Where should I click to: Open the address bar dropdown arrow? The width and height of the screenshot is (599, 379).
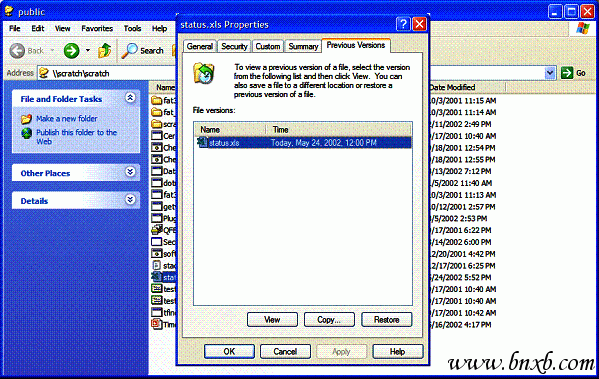[x=550, y=73]
